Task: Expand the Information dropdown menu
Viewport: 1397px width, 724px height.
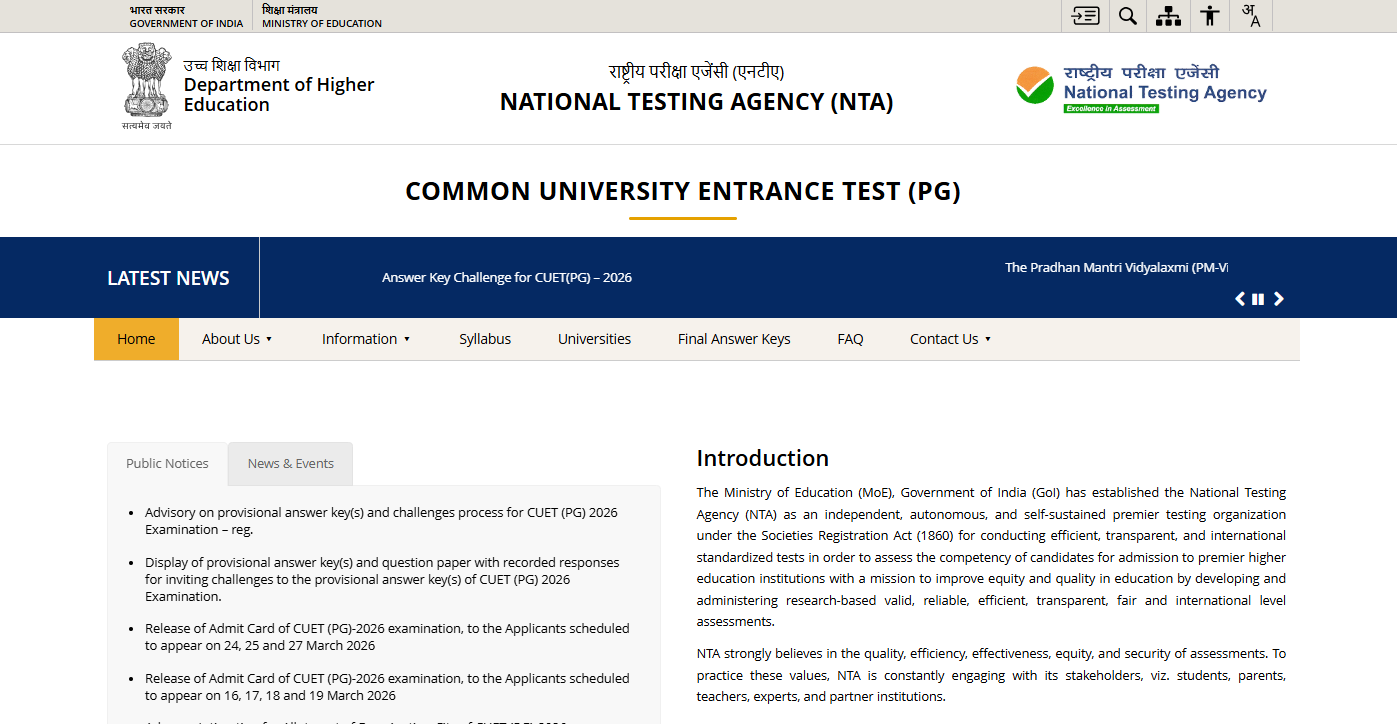Action: click(366, 339)
